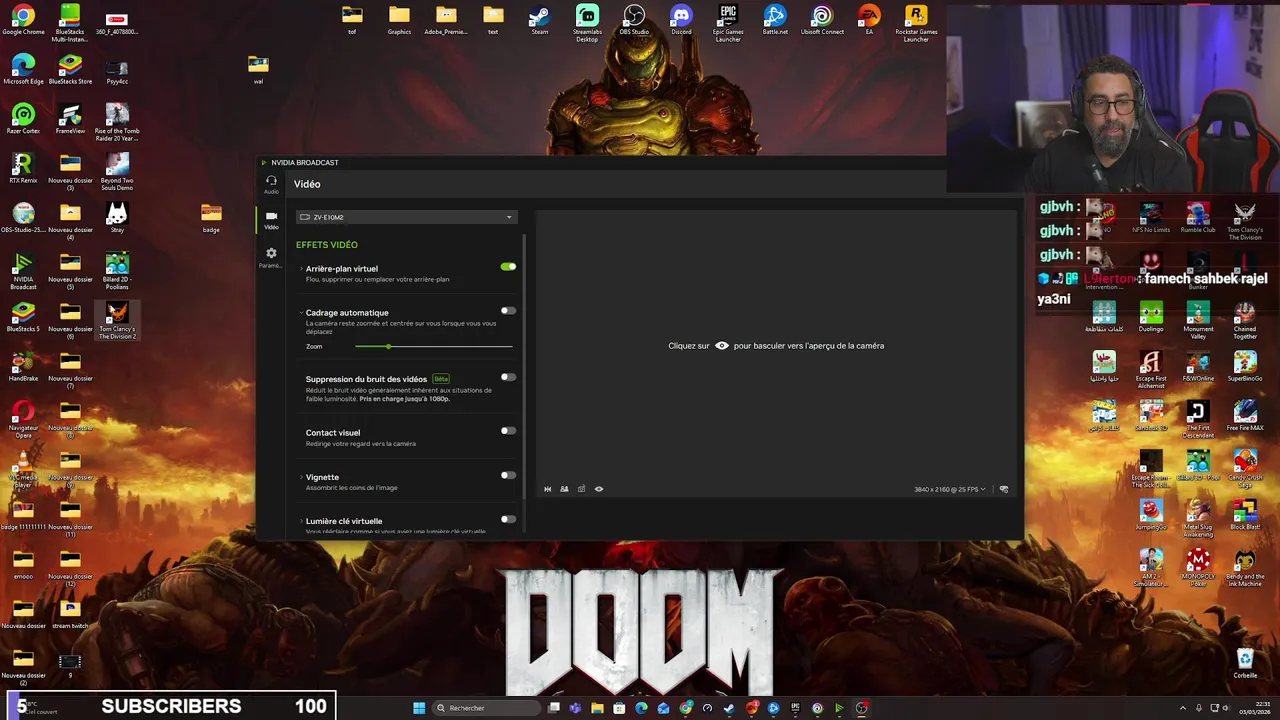
Task: Open File Explorer from the taskbar
Action: (x=597, y=708)
